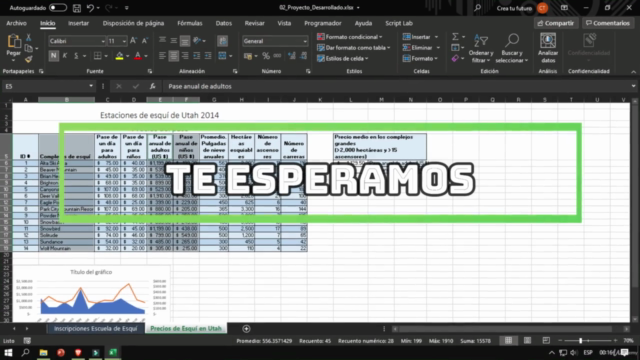640x360 pixels.
Task: Apply the yellow fill color
Action: pyautogui.click(x=119, y=56)
